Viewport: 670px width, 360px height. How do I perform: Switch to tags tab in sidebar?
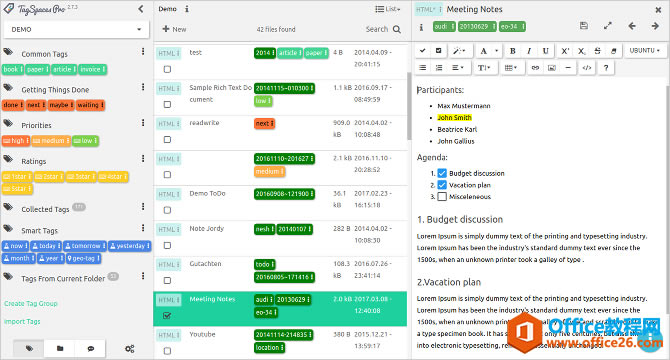pyautogui.click(x=29, y=349)
